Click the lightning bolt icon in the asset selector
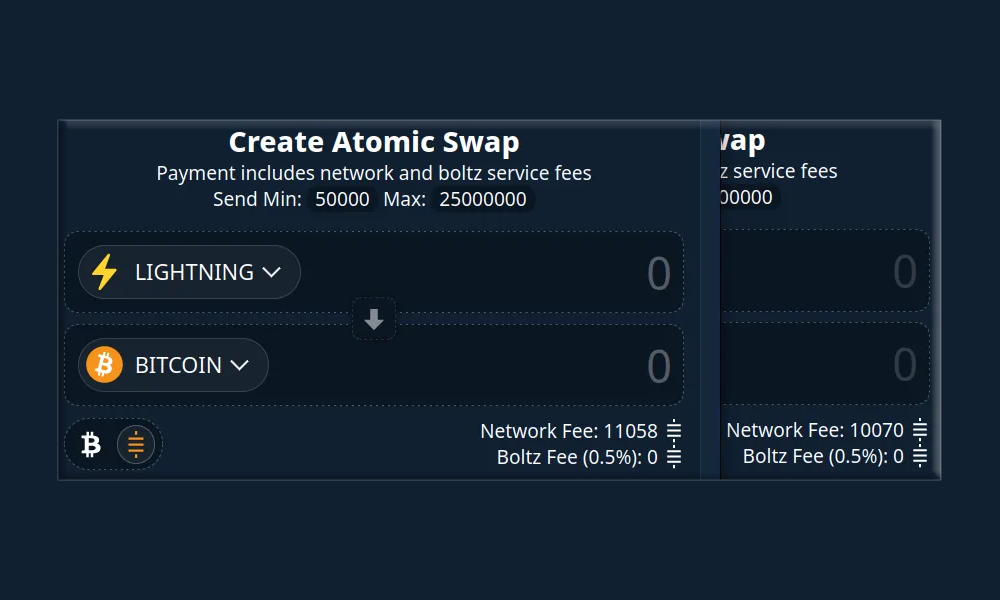This screenshot has width=1000, height=600. click(x=104, y=271)
